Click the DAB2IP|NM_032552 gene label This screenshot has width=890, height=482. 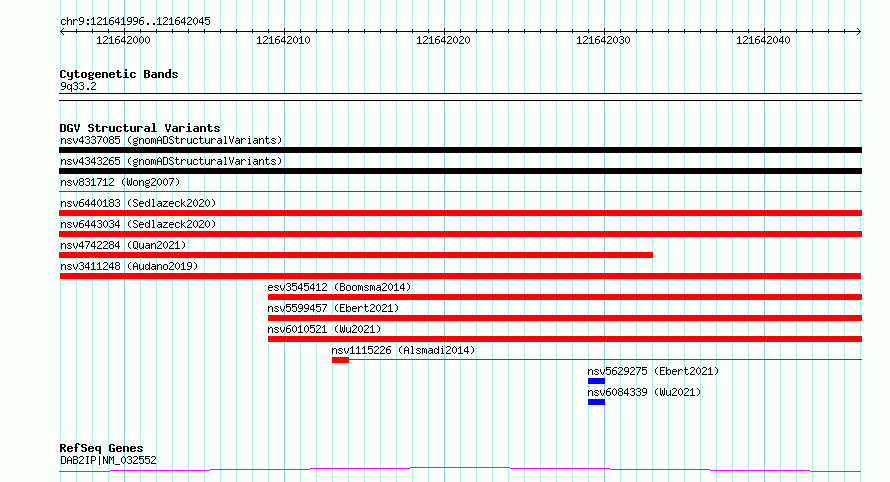pyautogui.click(x=108, y=460)
